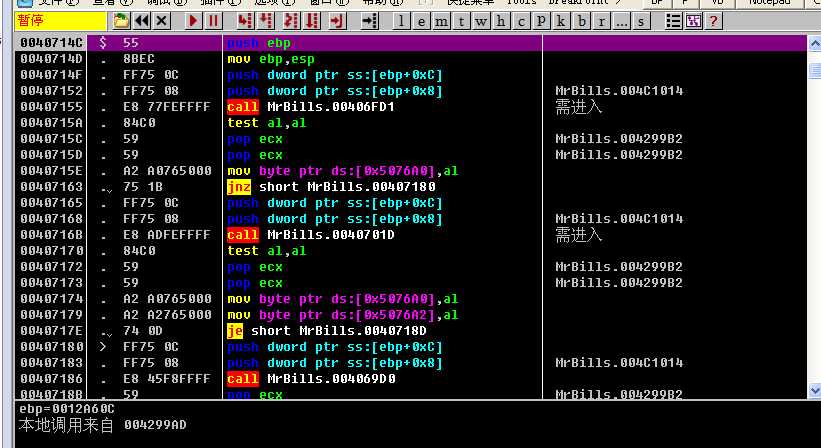This screenshot has height=448, width=821.
Task: Show Executable modules via the 'e' button
Action: [421, 21]
